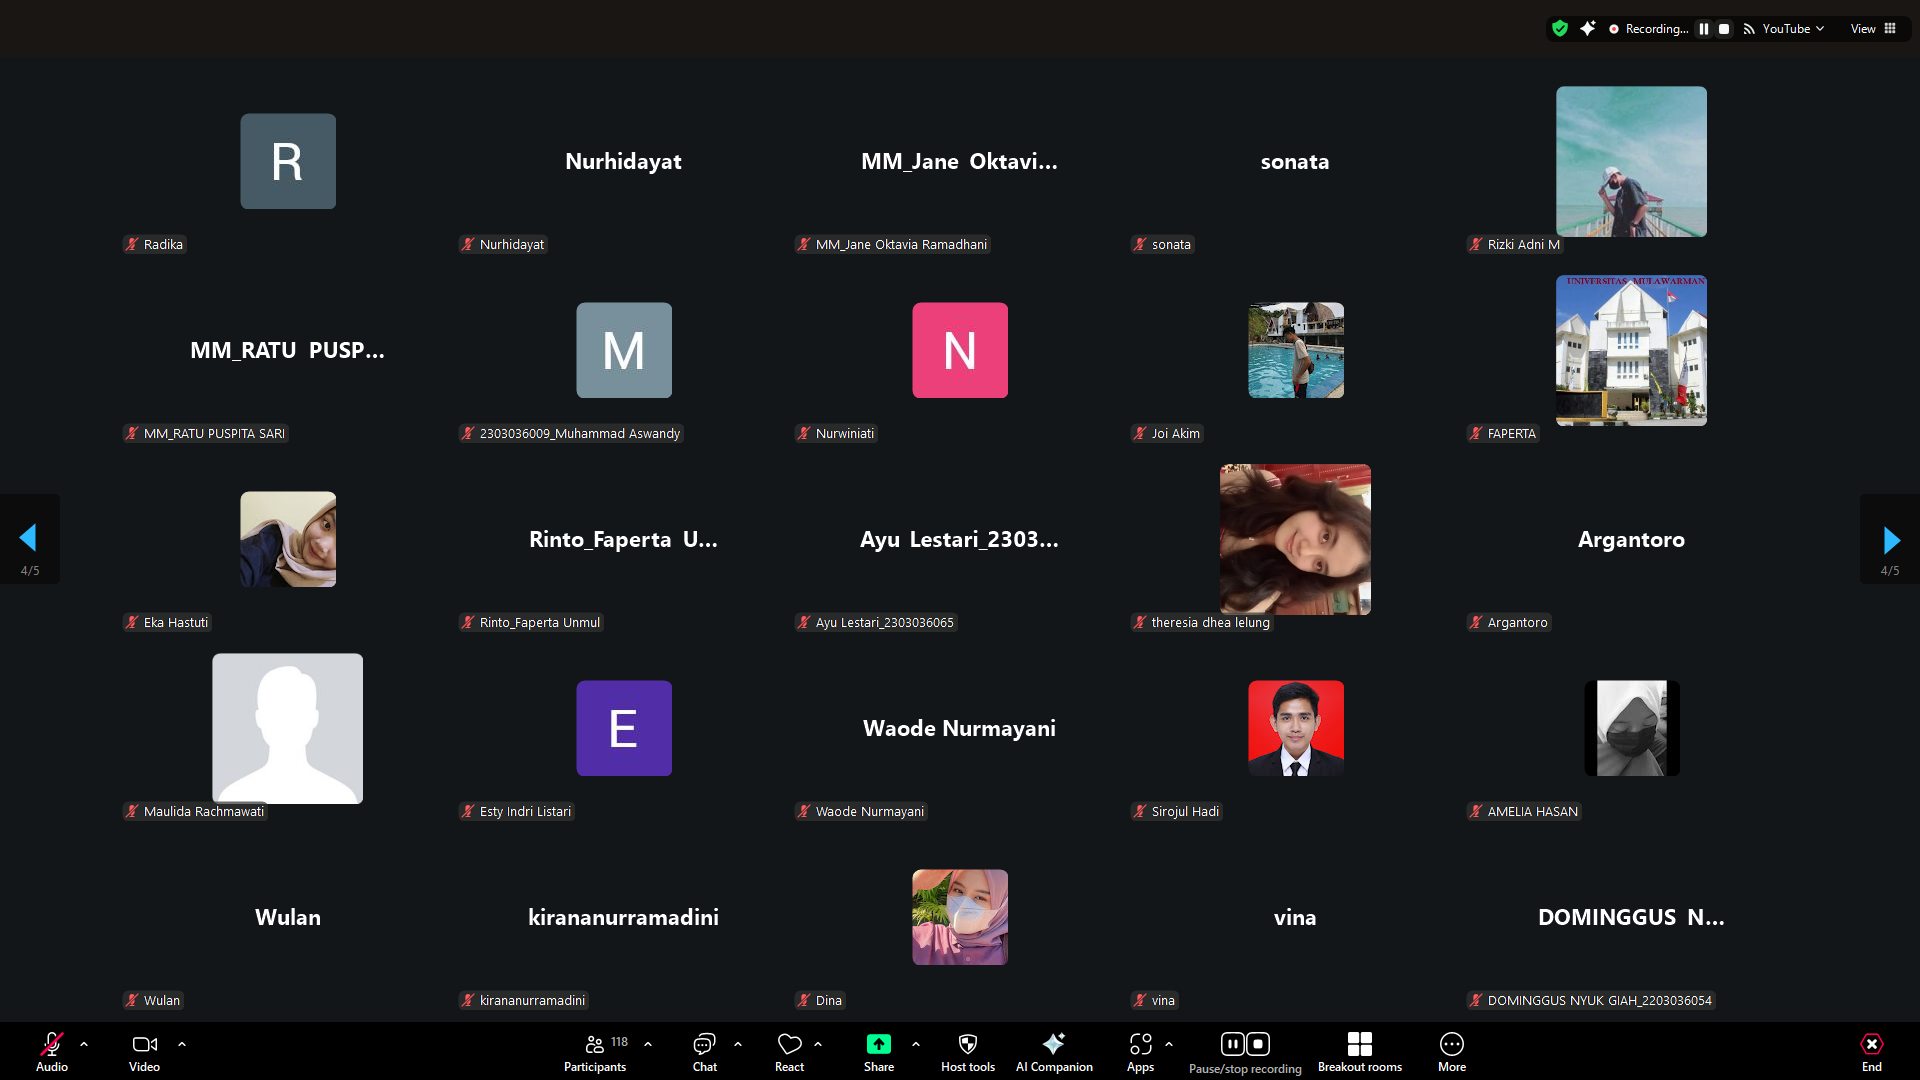The height and width of the screenshot is (1080, 1920).
Task: Select theresia dhea lelung's video tile
Action: [1295, 540]
